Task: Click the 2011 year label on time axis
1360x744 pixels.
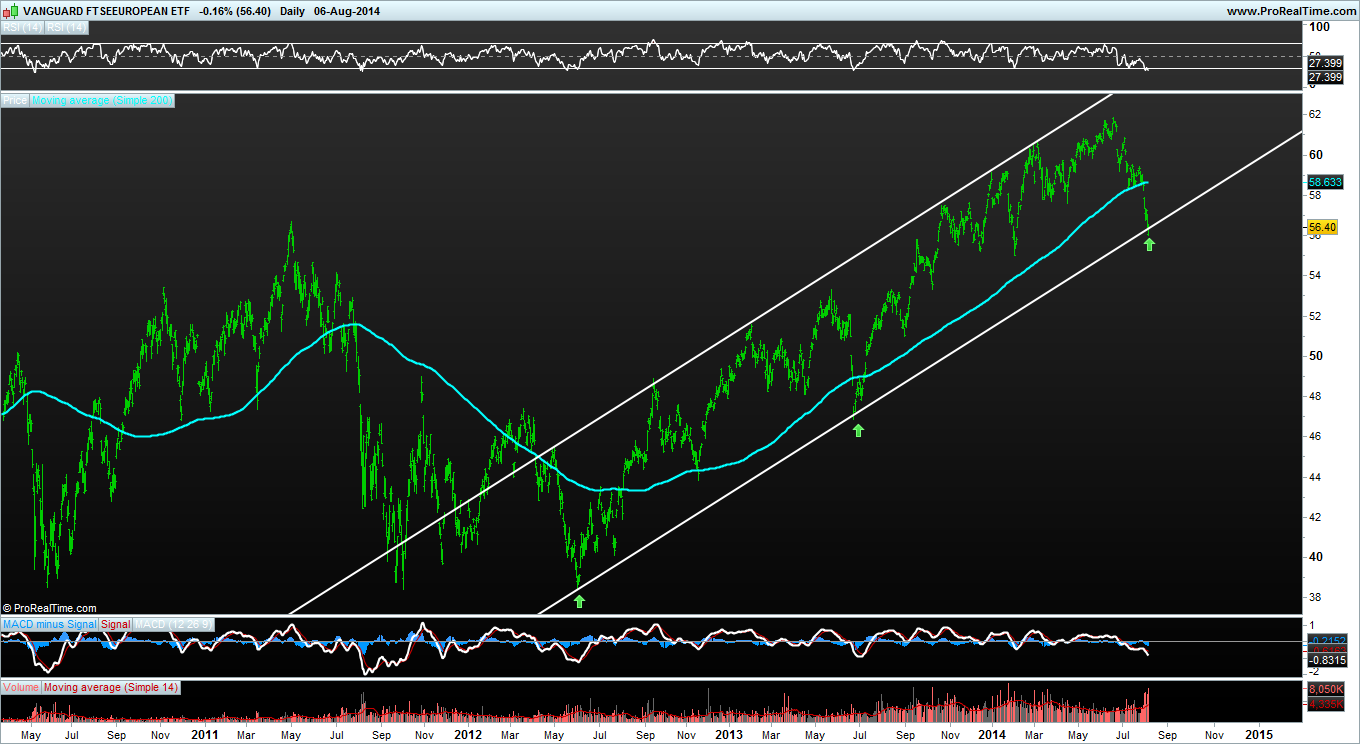Action: [205, 734]
